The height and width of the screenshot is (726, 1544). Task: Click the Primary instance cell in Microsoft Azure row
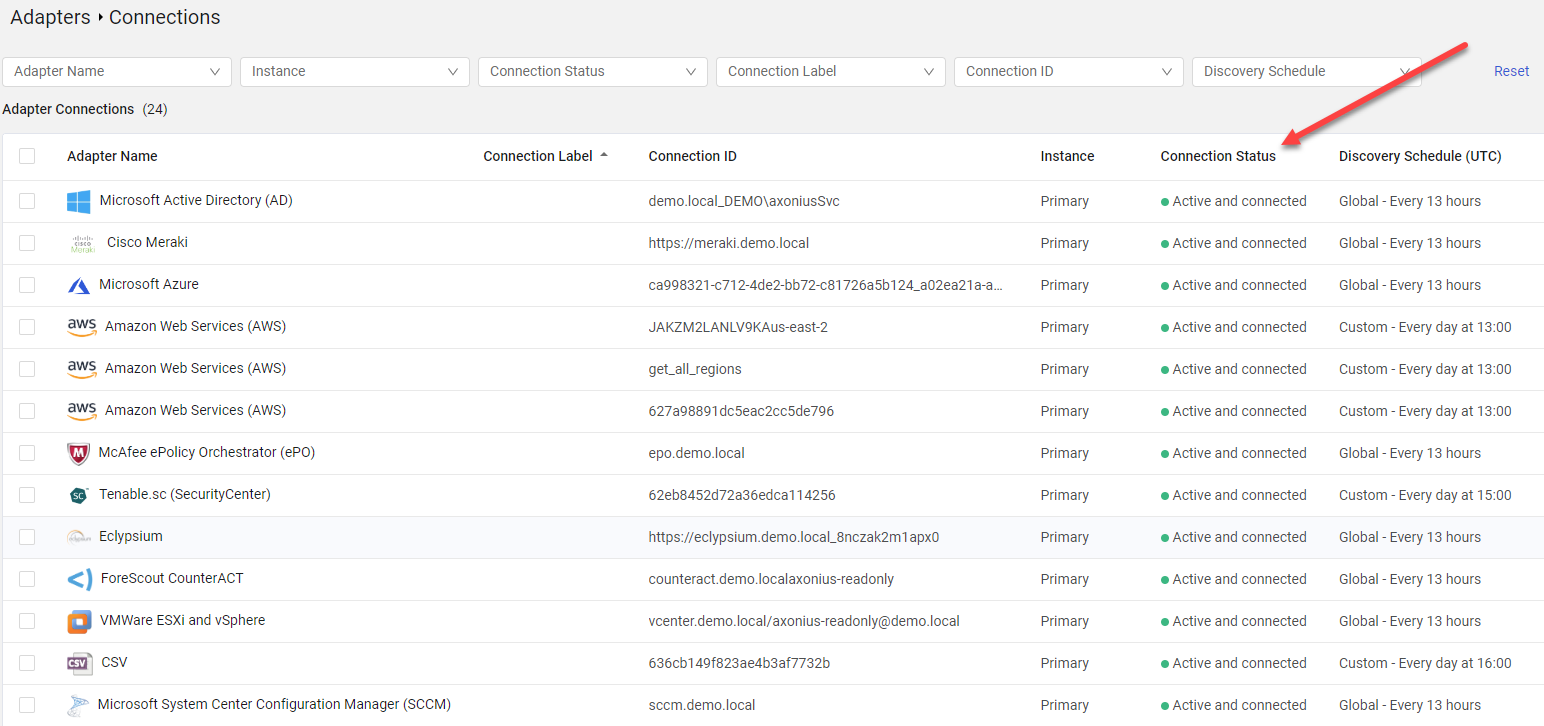pyautogui.click(x=1064, y=285)
